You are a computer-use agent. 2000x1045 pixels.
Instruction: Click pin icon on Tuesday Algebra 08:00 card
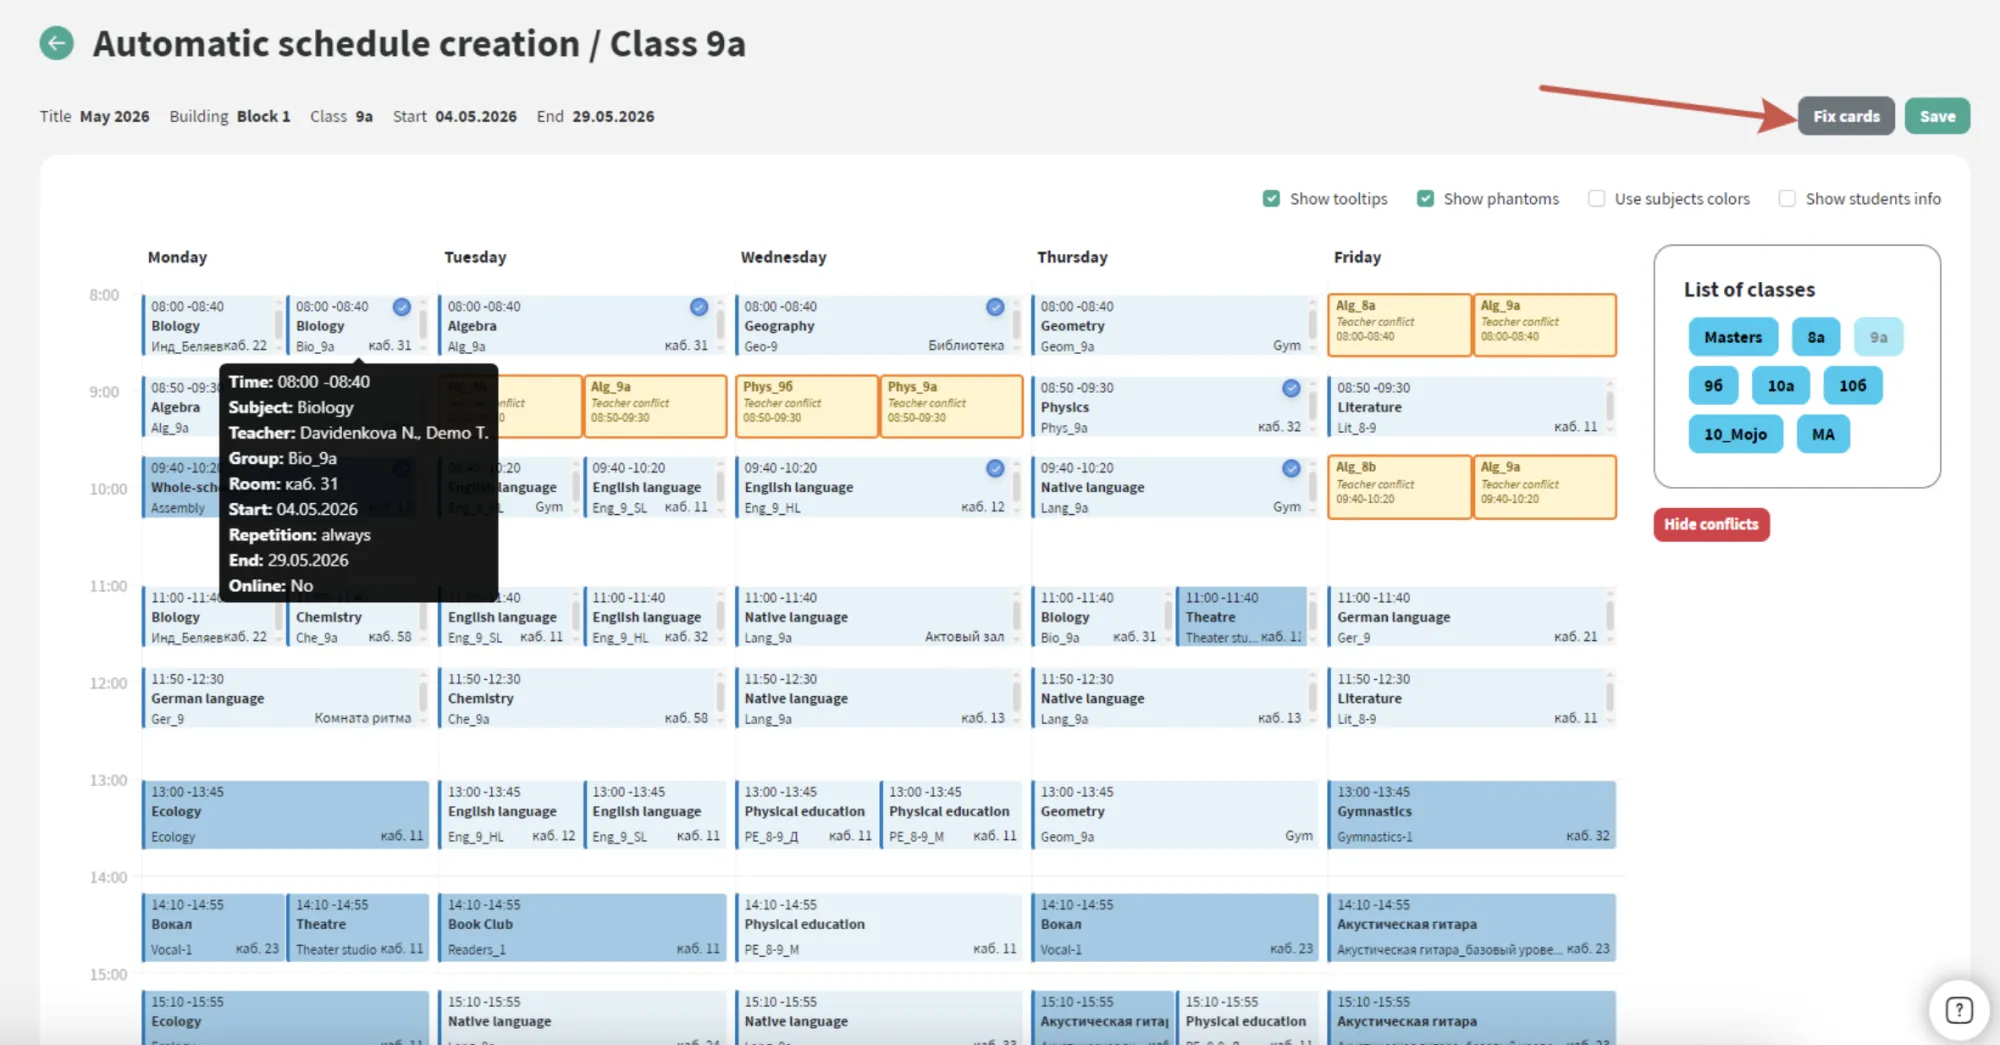click(699, 307)
